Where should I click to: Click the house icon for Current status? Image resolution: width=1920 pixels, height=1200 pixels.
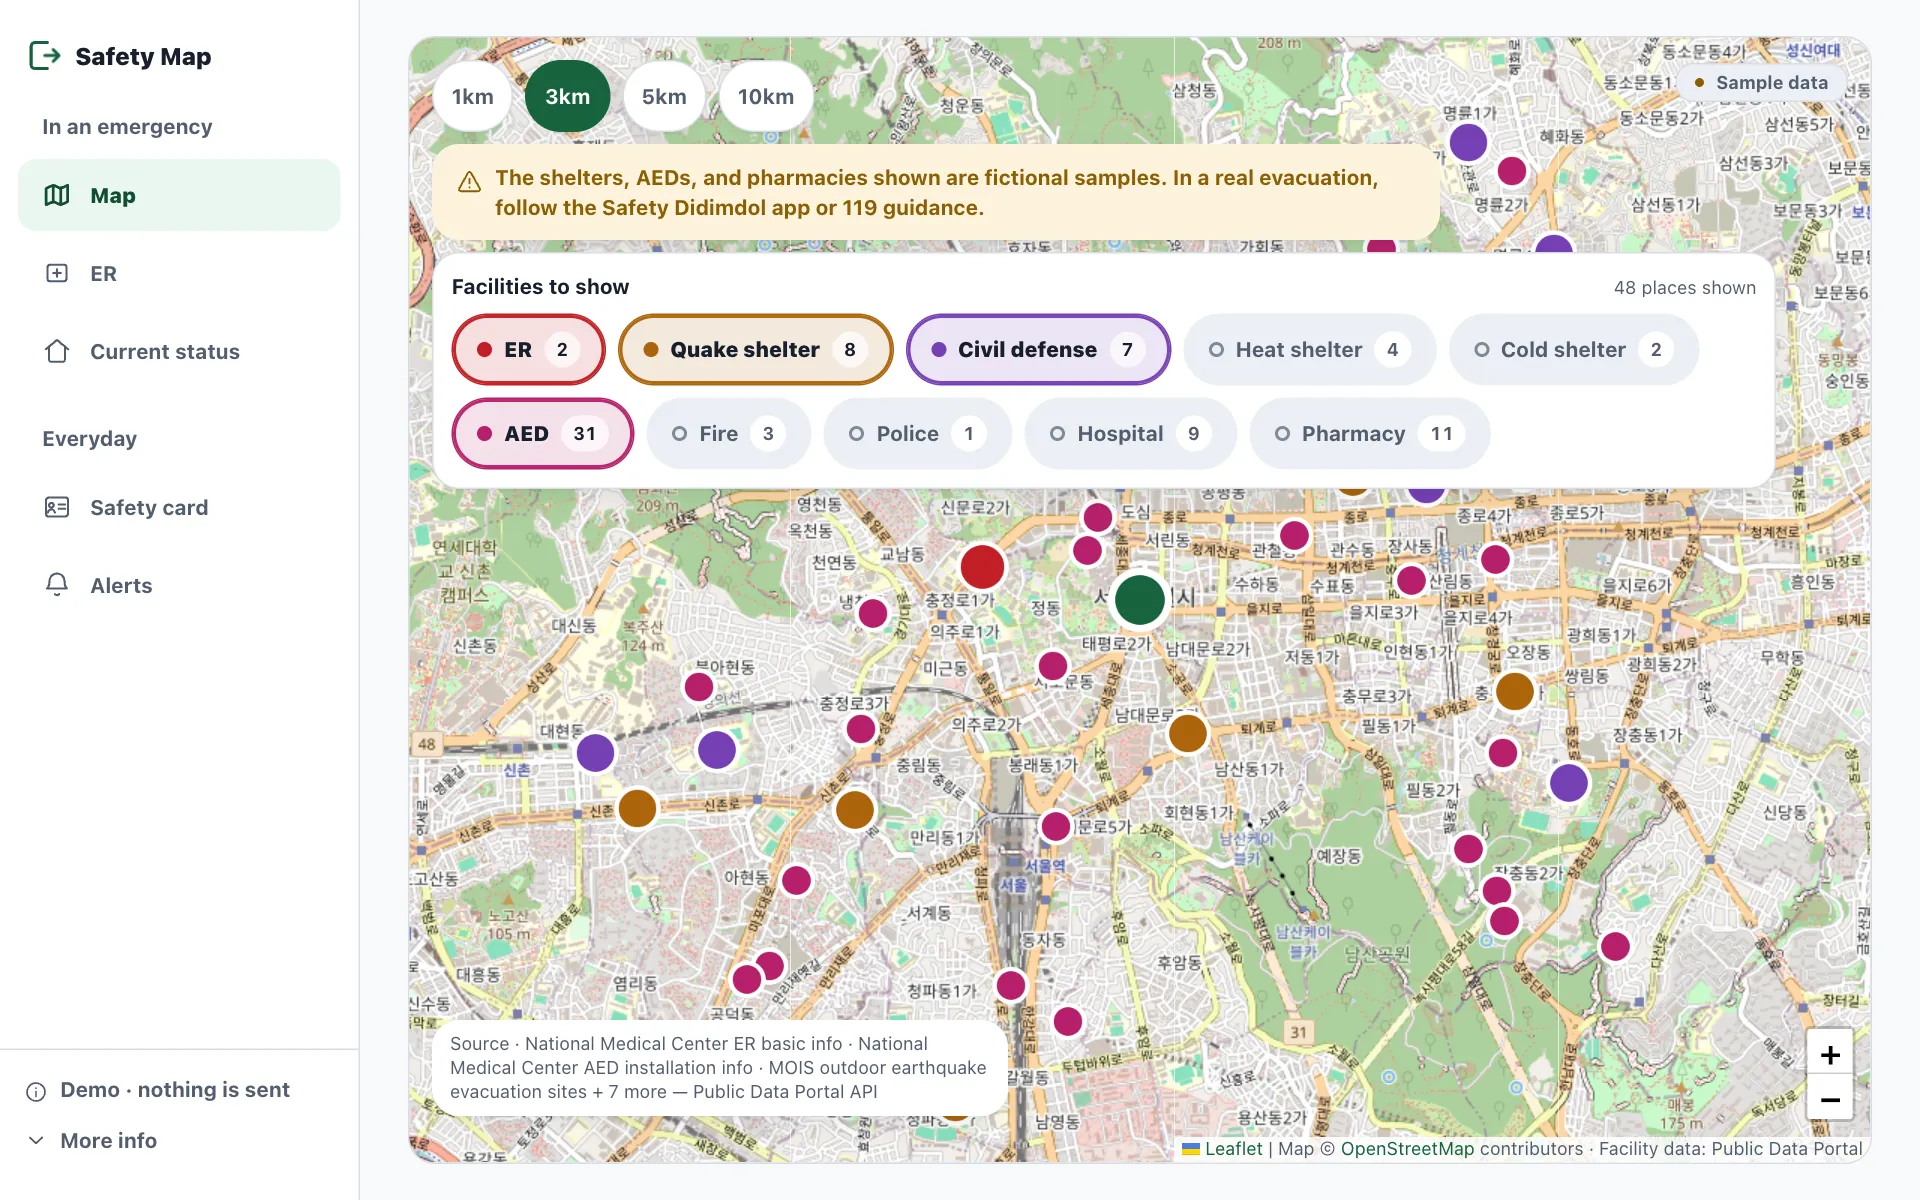pos(57,351)
